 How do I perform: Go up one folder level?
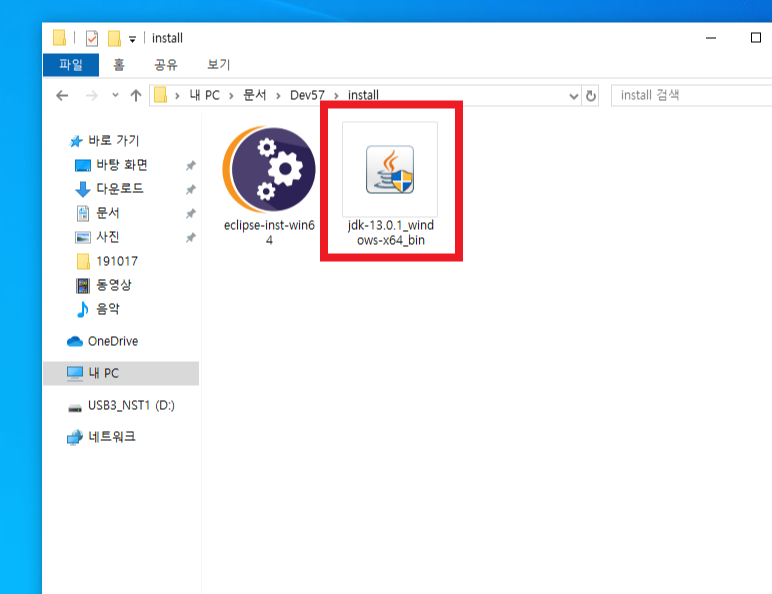pyautogui.click(x=136, y=95)
